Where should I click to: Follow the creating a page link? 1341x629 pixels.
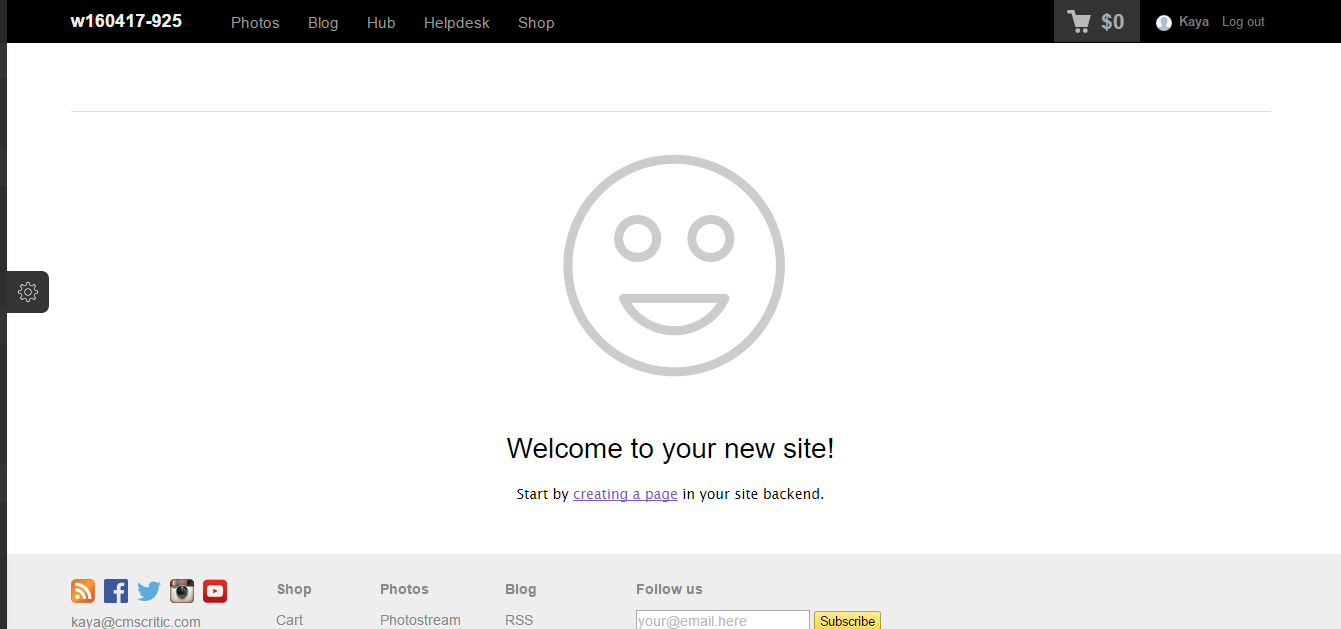(625, 493)
